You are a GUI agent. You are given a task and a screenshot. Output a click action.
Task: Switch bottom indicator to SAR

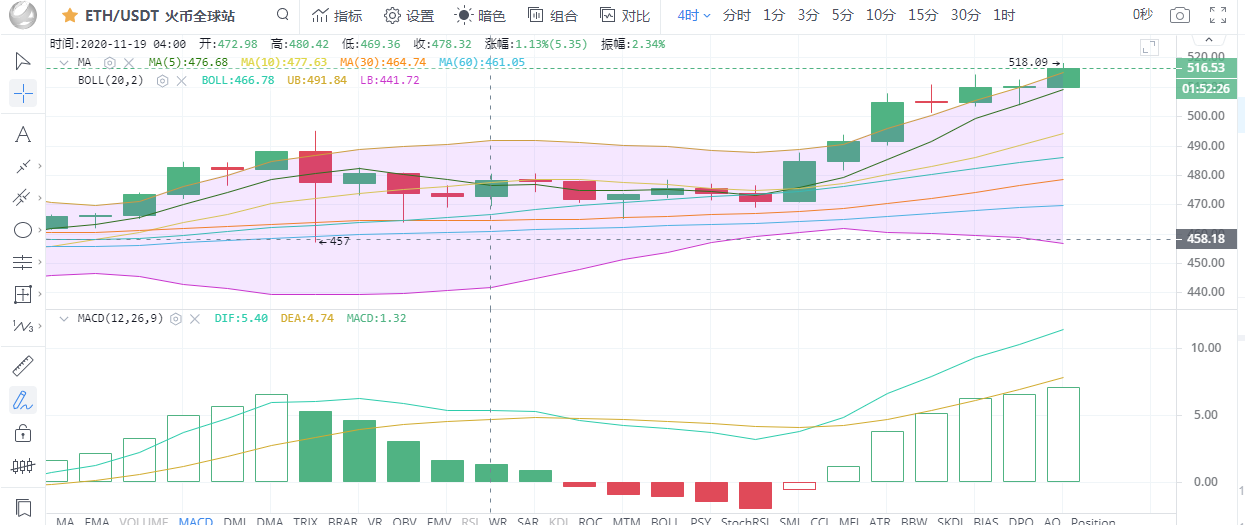pyautogui.click(x=528, y=521)
